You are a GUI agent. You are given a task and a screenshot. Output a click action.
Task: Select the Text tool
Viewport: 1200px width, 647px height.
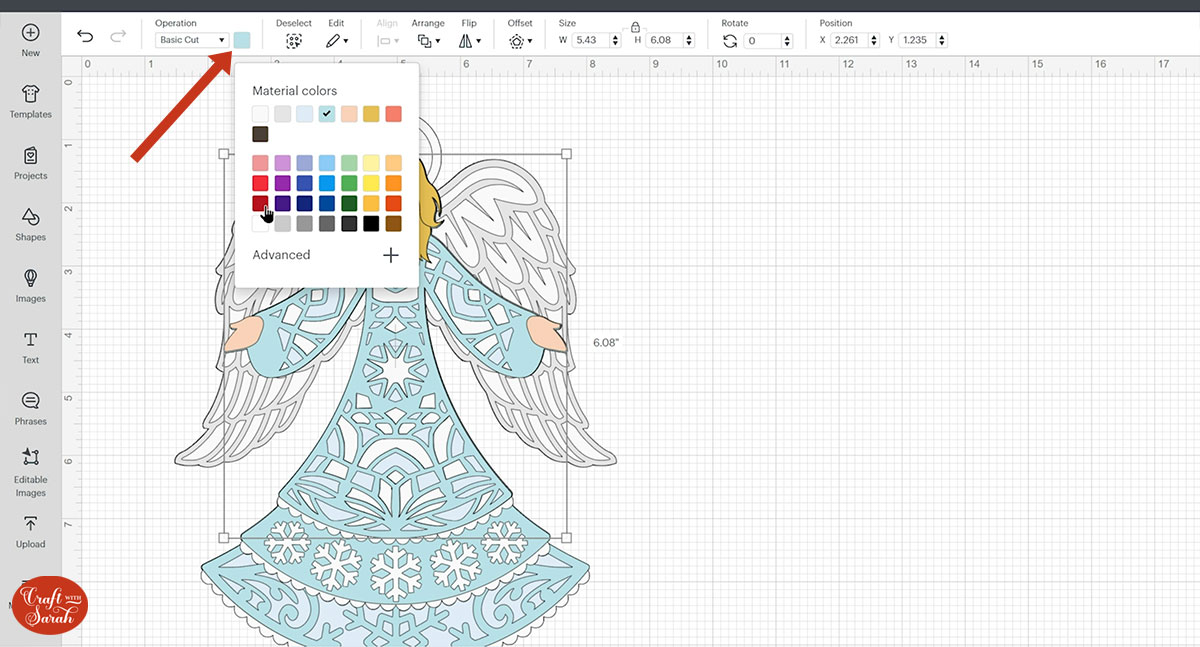30,346
